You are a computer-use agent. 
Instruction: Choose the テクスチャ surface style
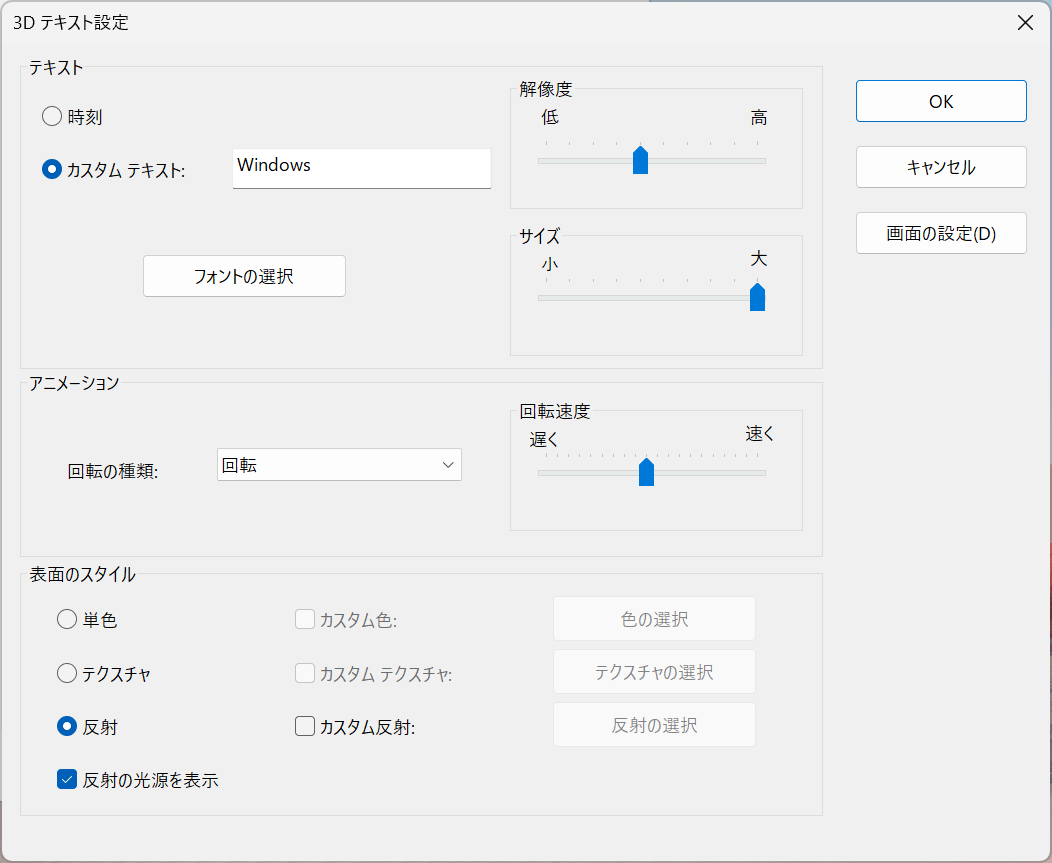(67, 674)
